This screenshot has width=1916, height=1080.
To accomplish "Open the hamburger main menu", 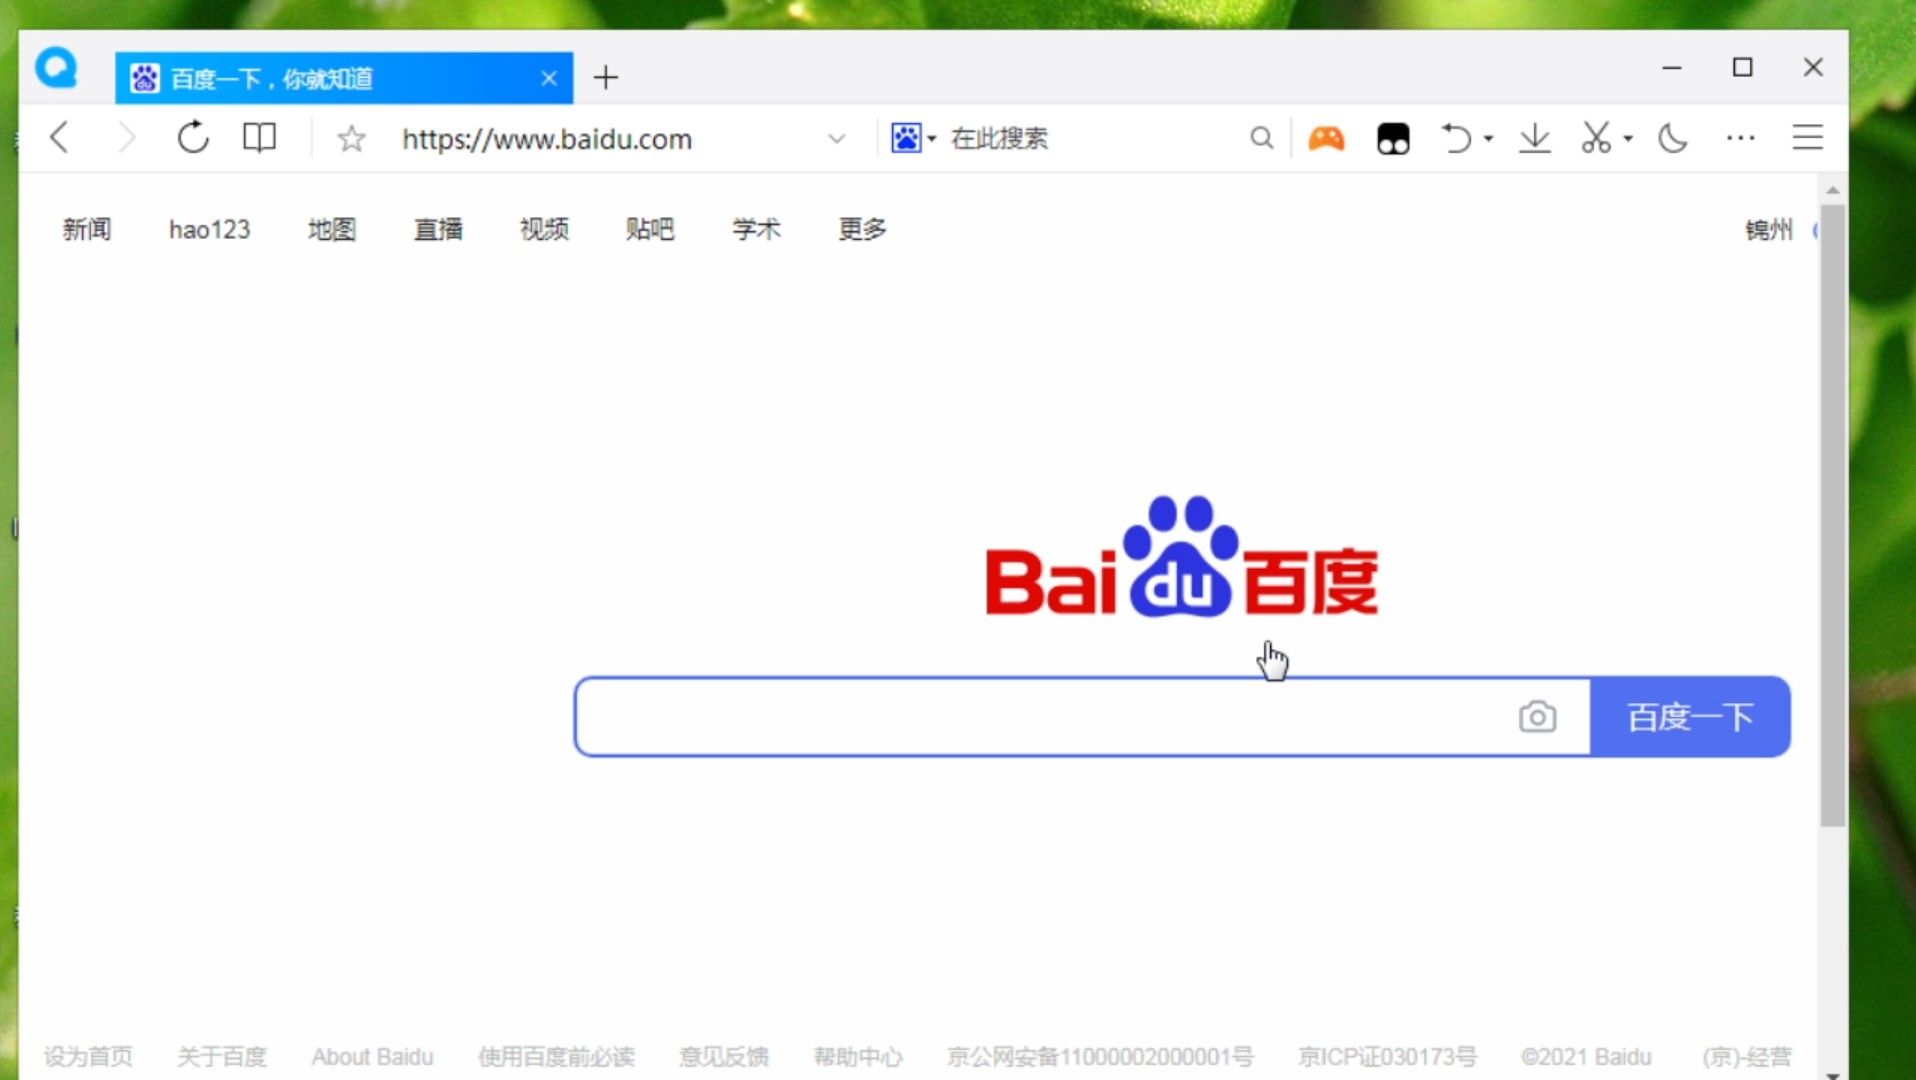I will coord(1808,137).
